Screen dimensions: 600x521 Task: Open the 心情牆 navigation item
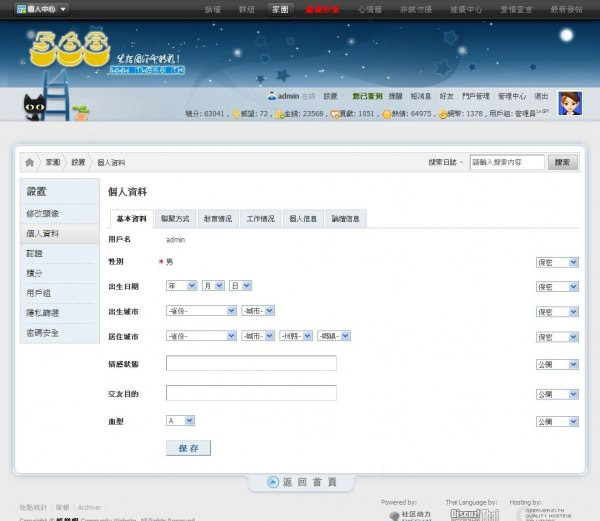point(370,9)
